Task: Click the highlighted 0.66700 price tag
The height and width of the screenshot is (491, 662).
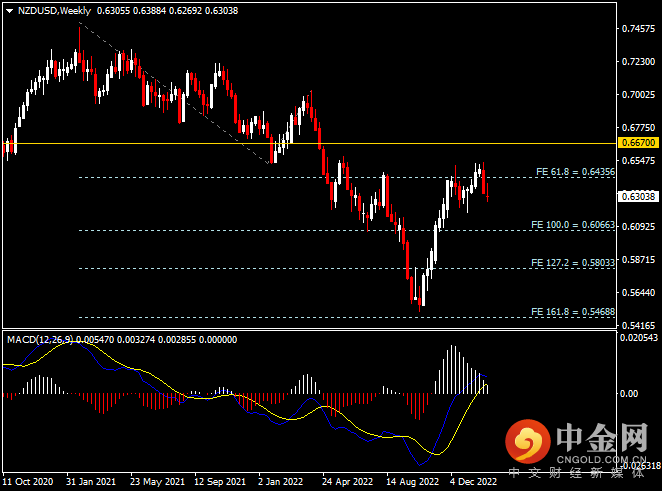Action: coord(639,143)
